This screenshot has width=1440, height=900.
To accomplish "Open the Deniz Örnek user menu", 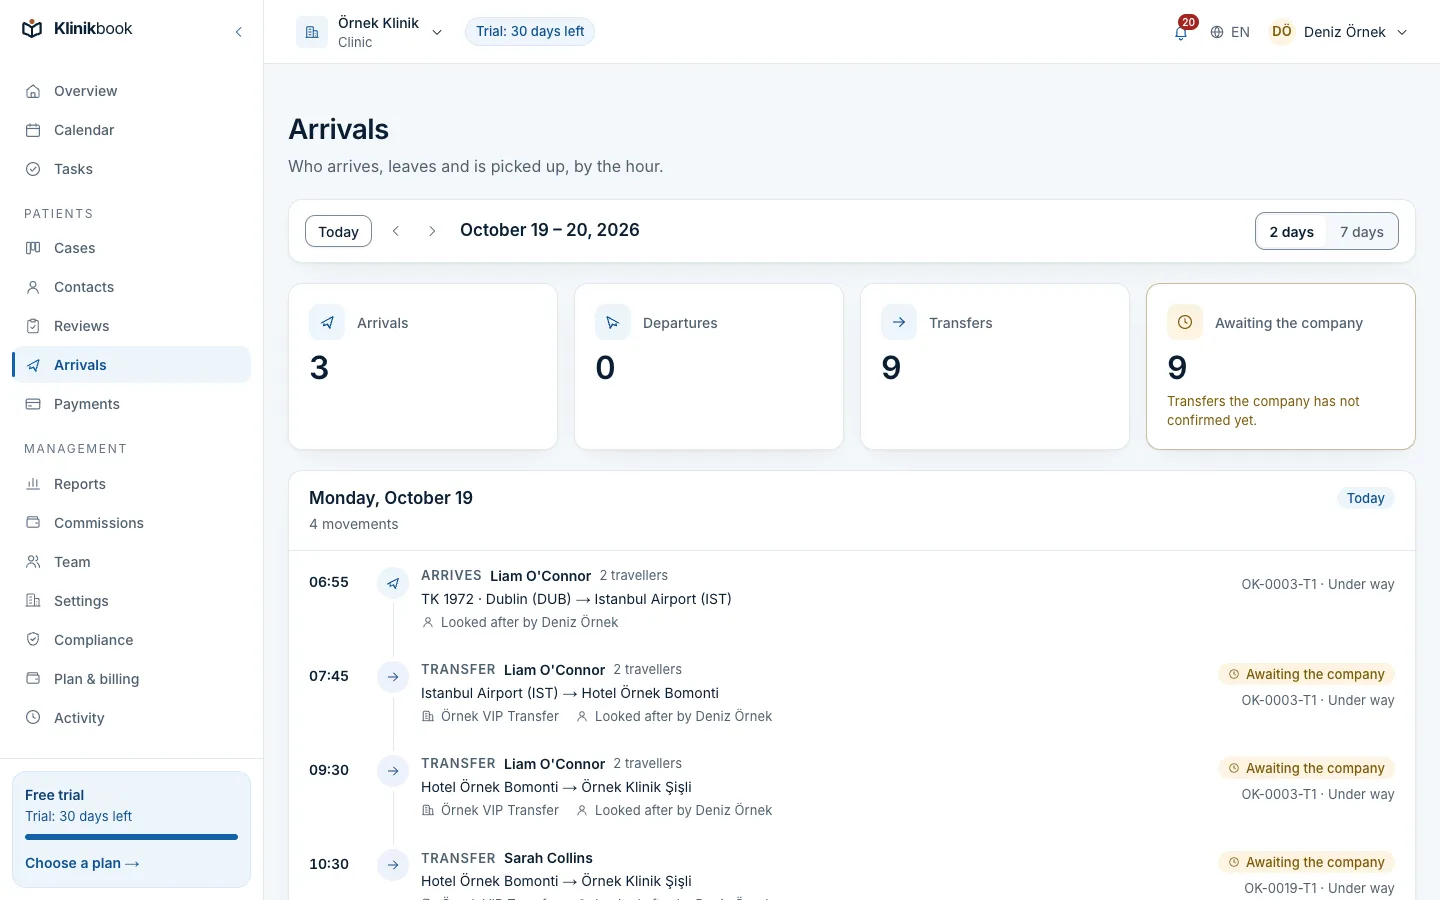I will click(x=1339, y=32).
